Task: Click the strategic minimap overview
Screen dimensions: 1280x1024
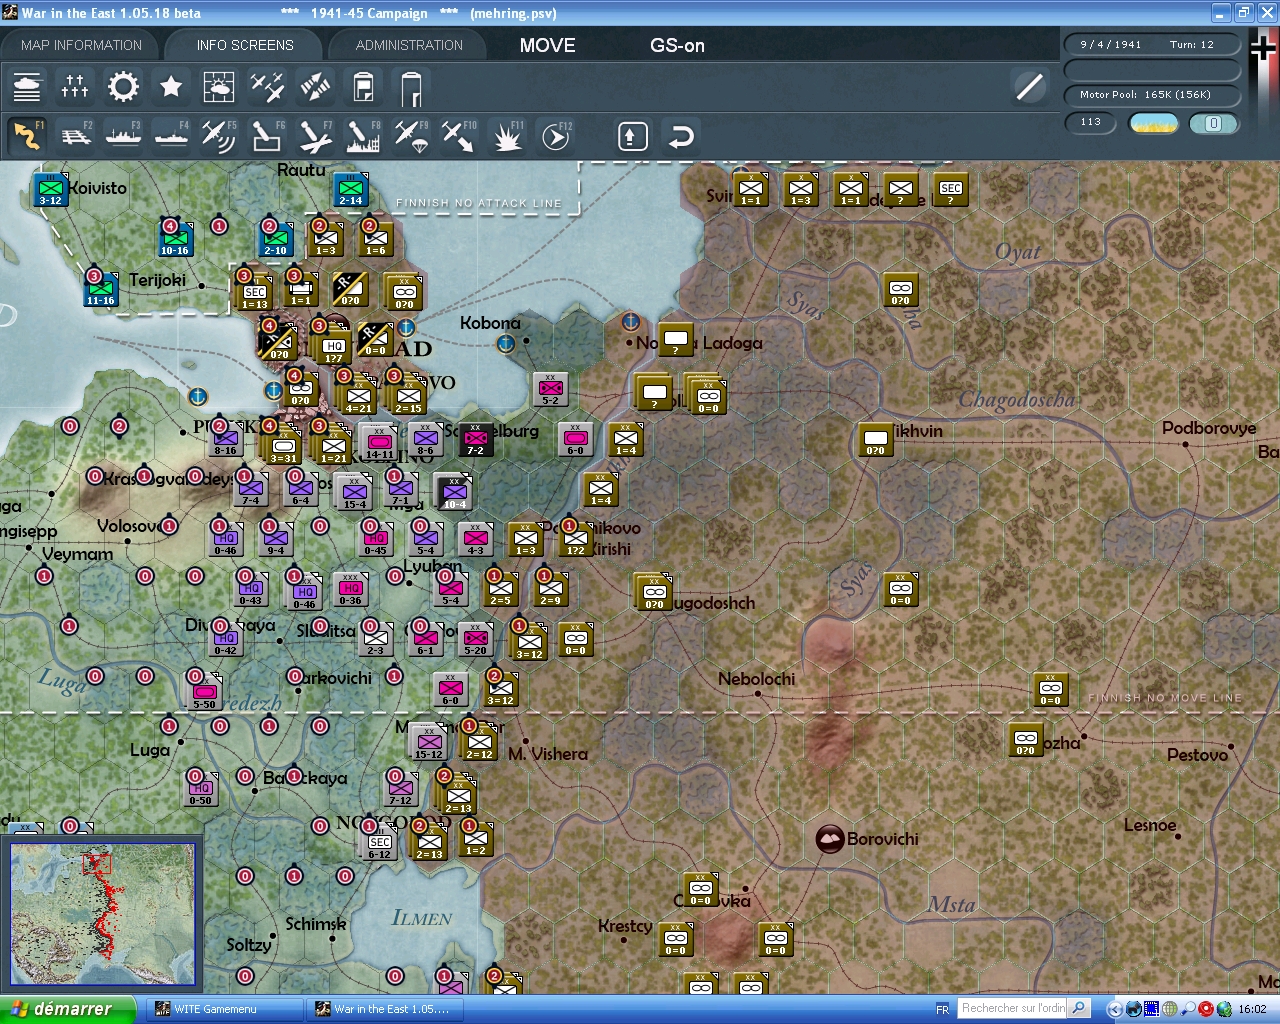Action: point(102,916)
